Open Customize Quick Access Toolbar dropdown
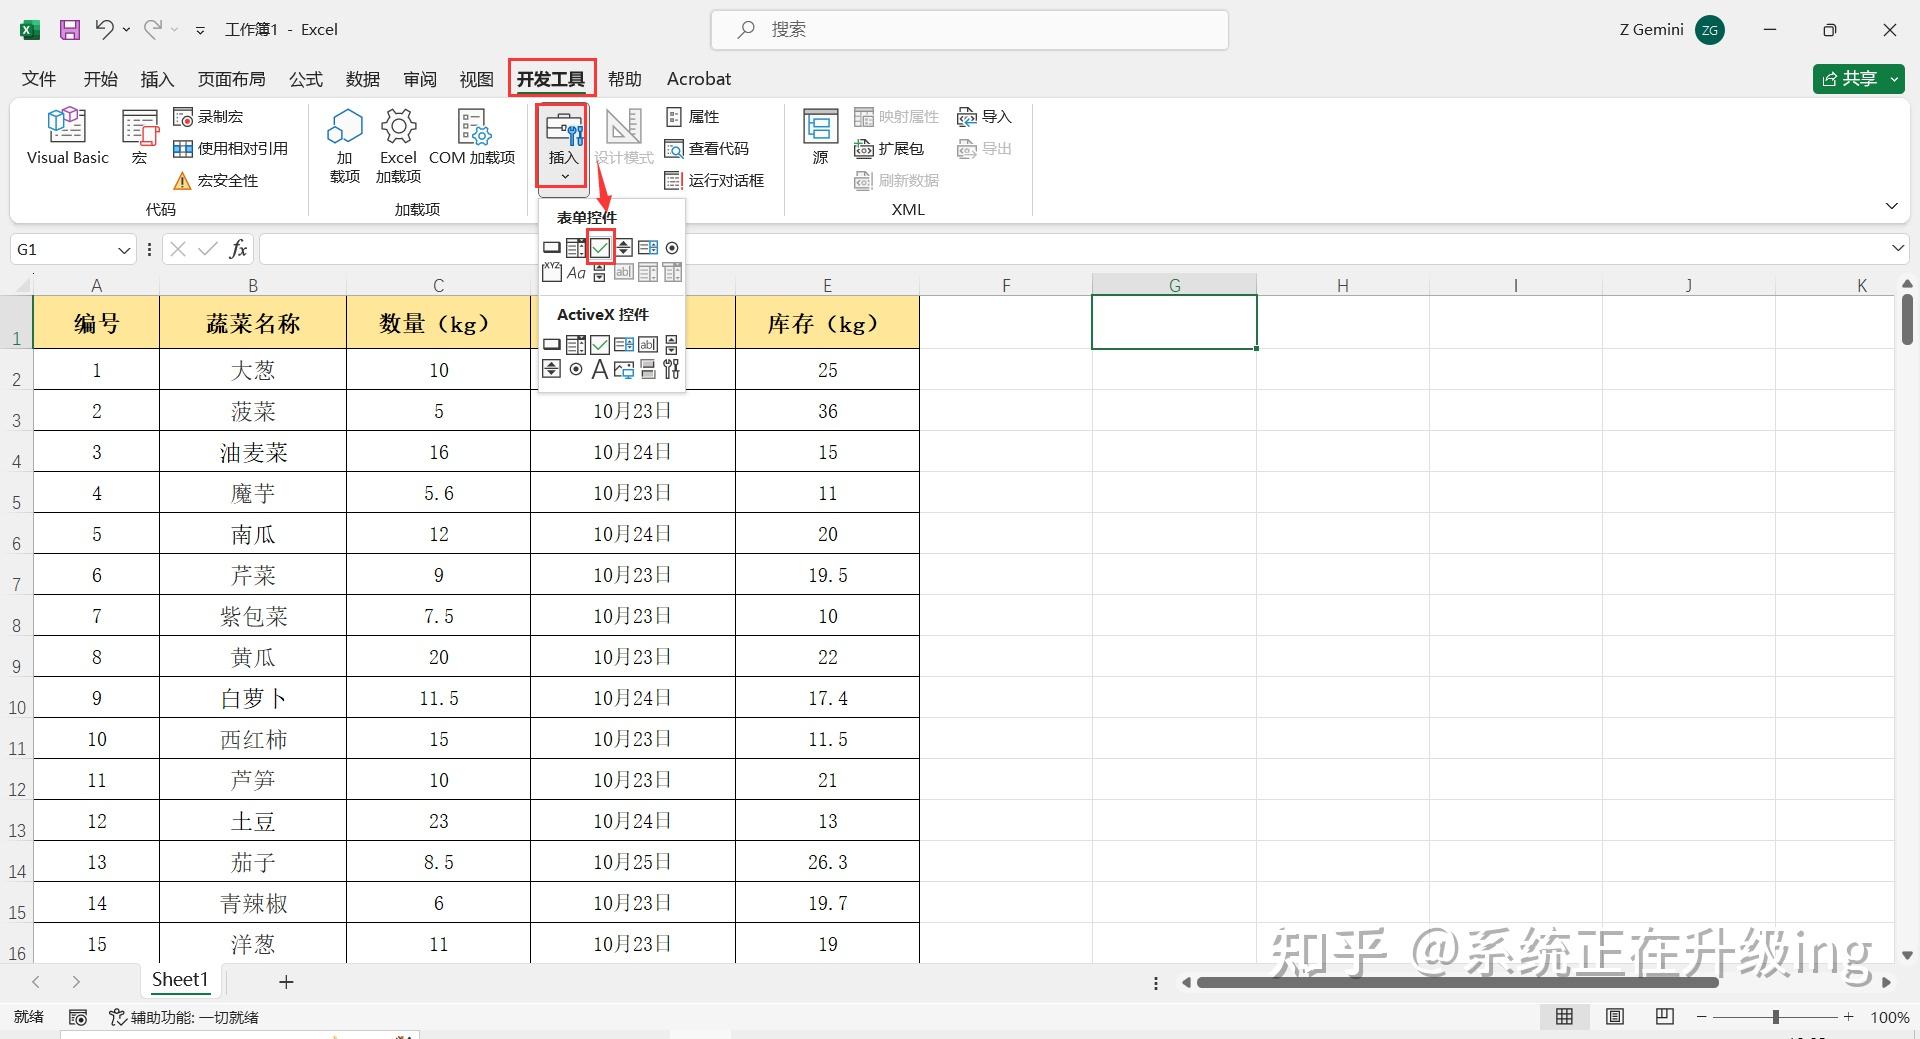This screenshot has width=1920, height=1039. point(200,30)
